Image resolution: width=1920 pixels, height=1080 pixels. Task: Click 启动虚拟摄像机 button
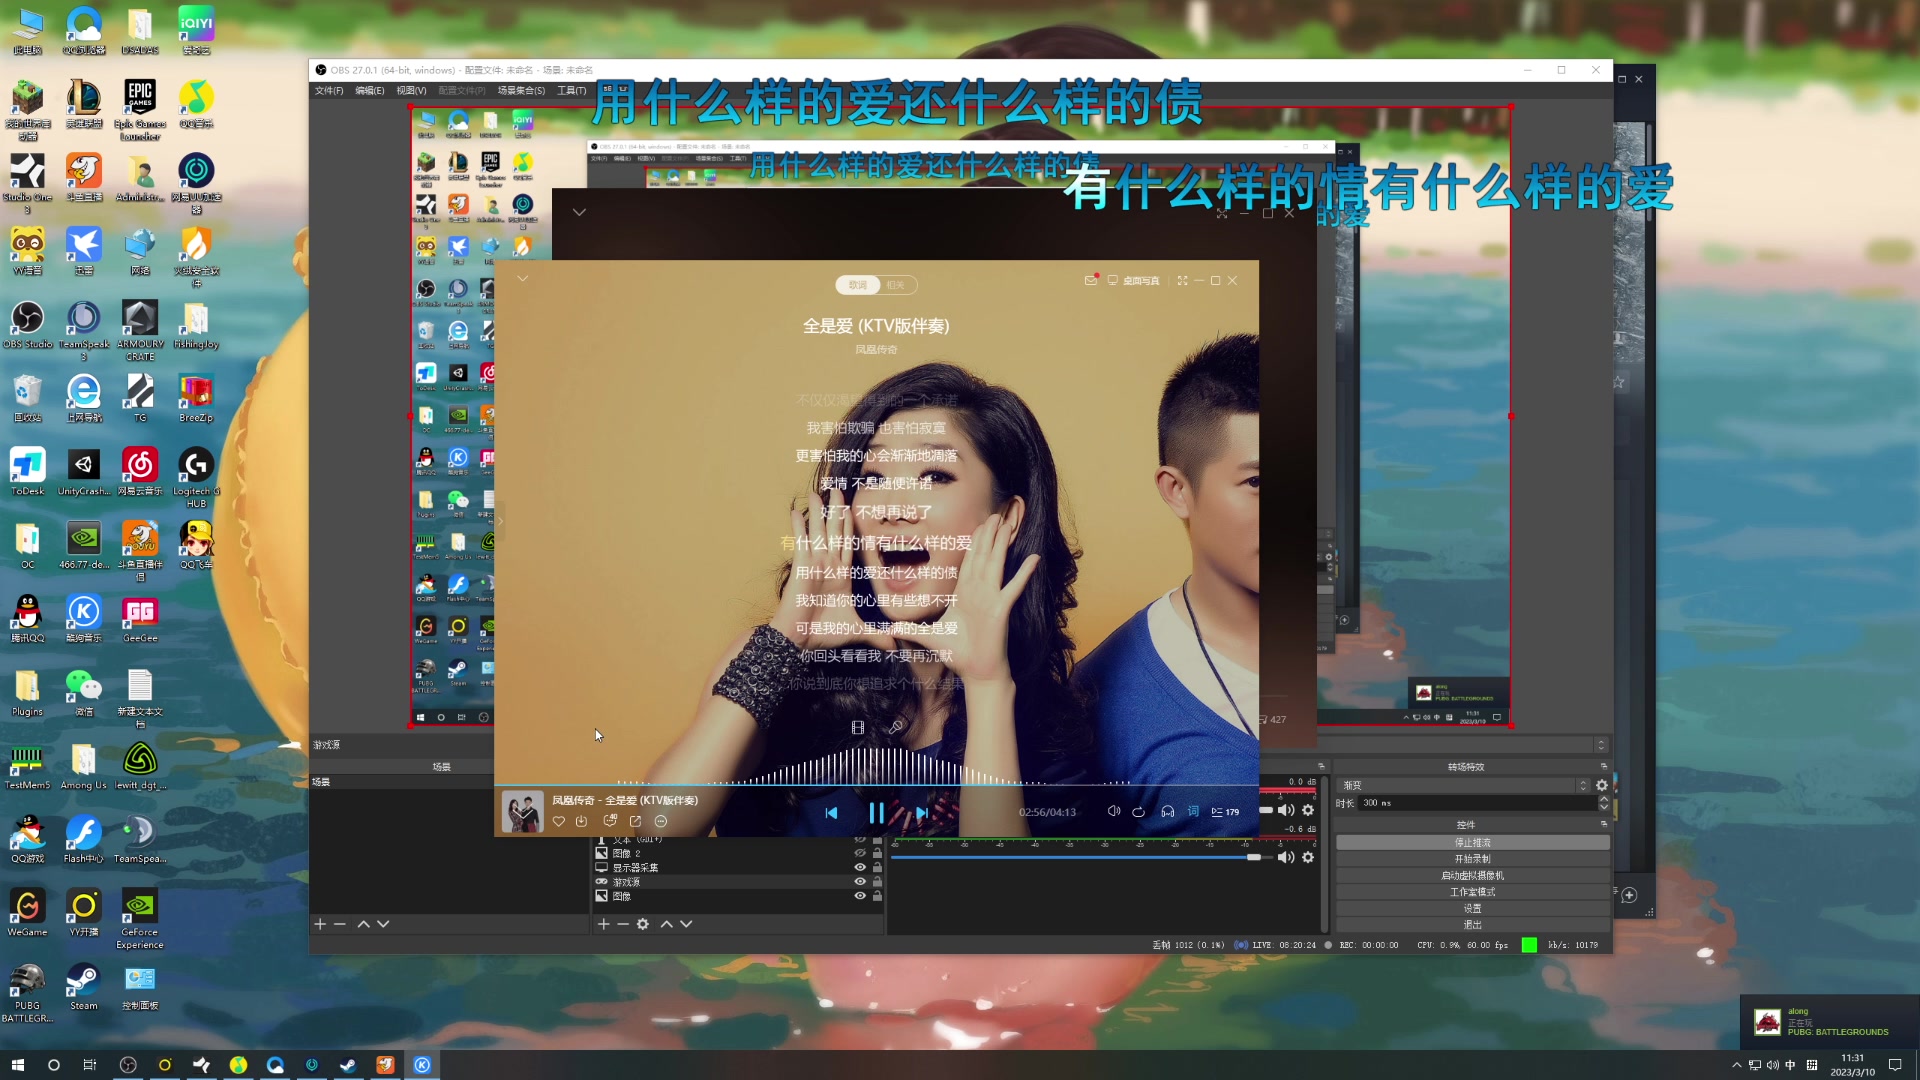click(1473, 876)
